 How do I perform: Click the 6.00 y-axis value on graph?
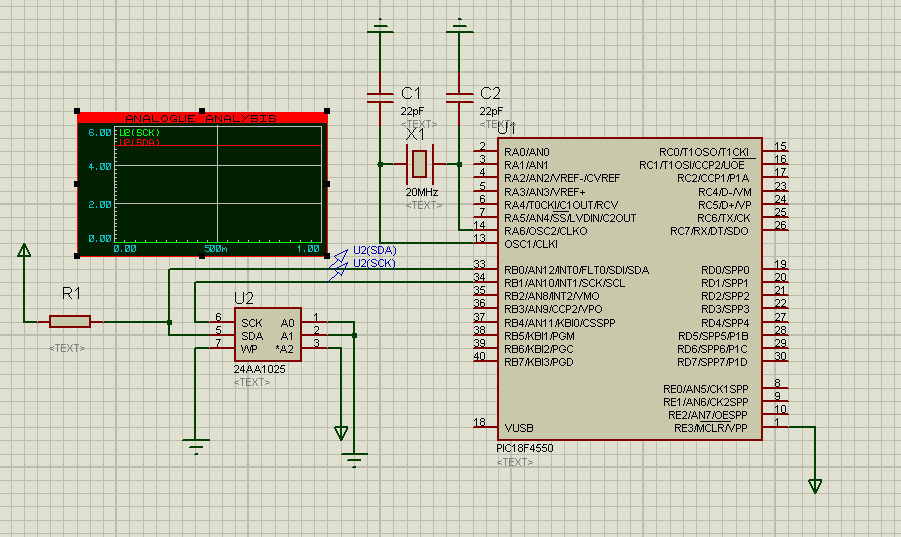99,133
